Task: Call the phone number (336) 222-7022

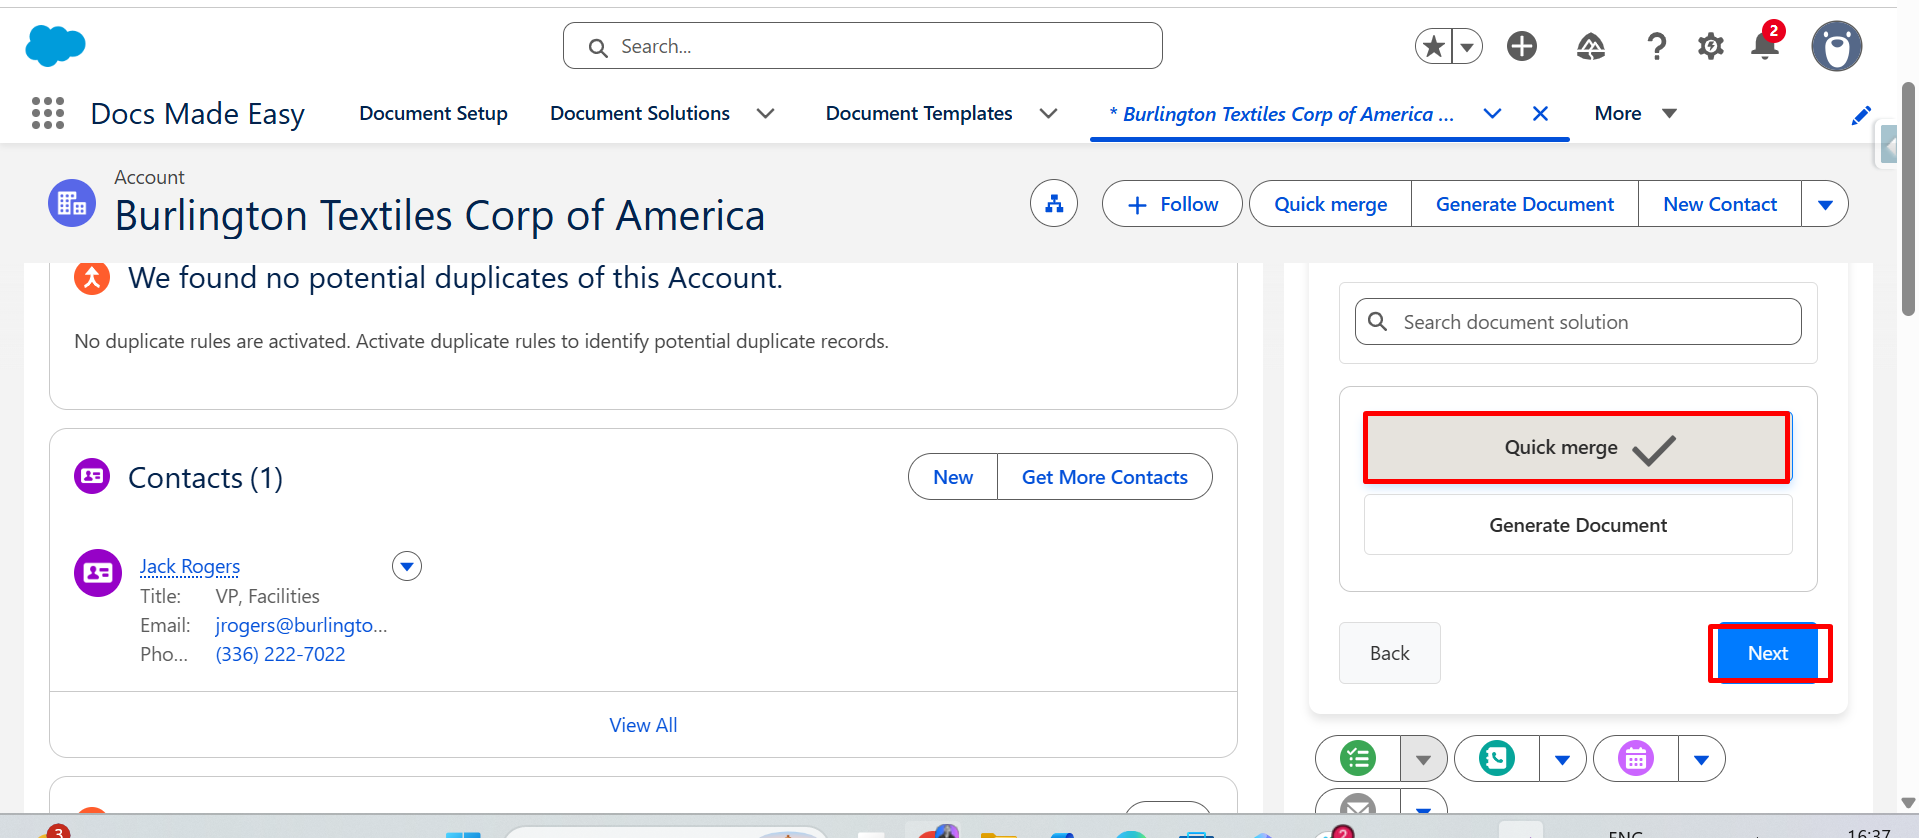Action: coord(280,654)
